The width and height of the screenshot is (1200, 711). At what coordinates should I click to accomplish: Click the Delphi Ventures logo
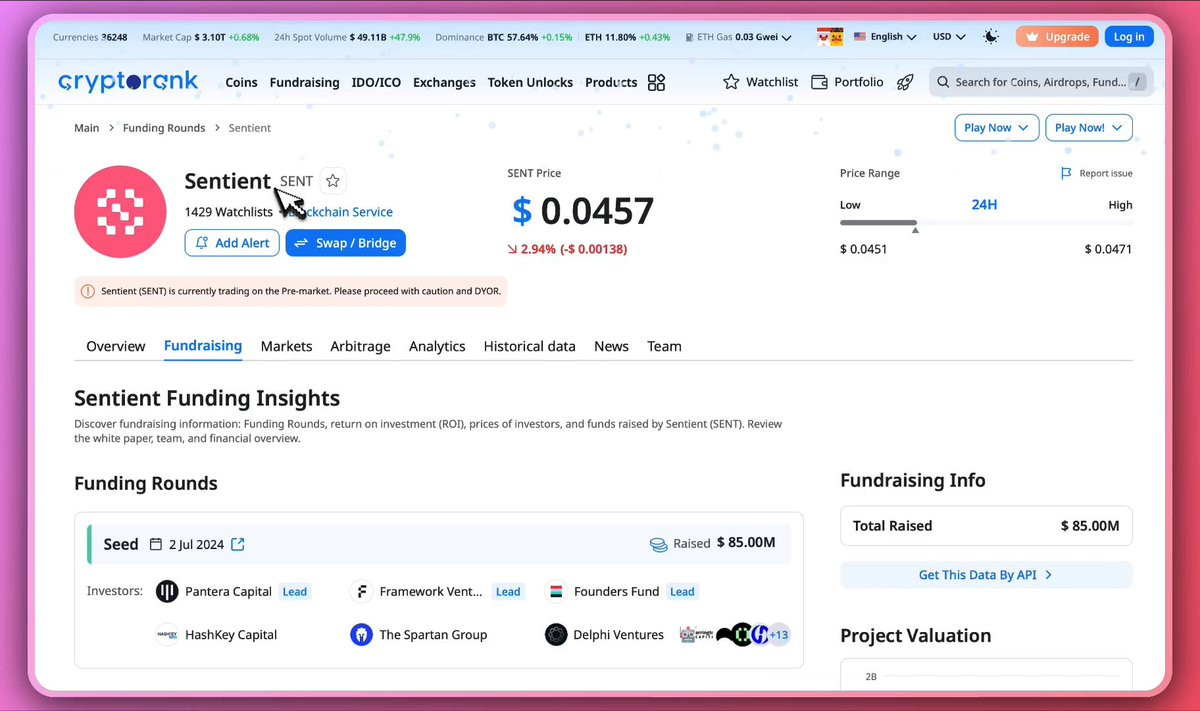click(556, 634)
